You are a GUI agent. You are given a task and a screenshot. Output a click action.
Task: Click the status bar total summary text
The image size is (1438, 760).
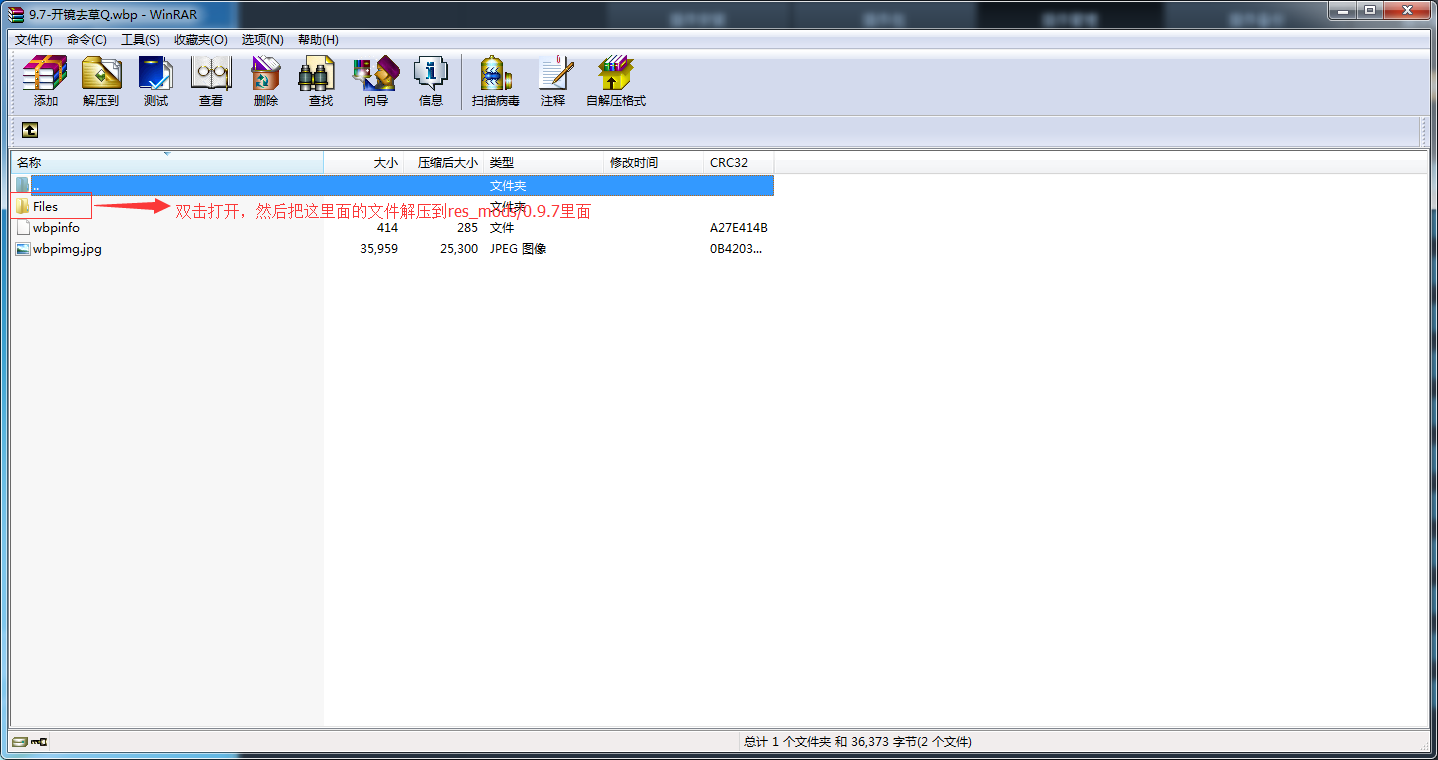[857, 742]
